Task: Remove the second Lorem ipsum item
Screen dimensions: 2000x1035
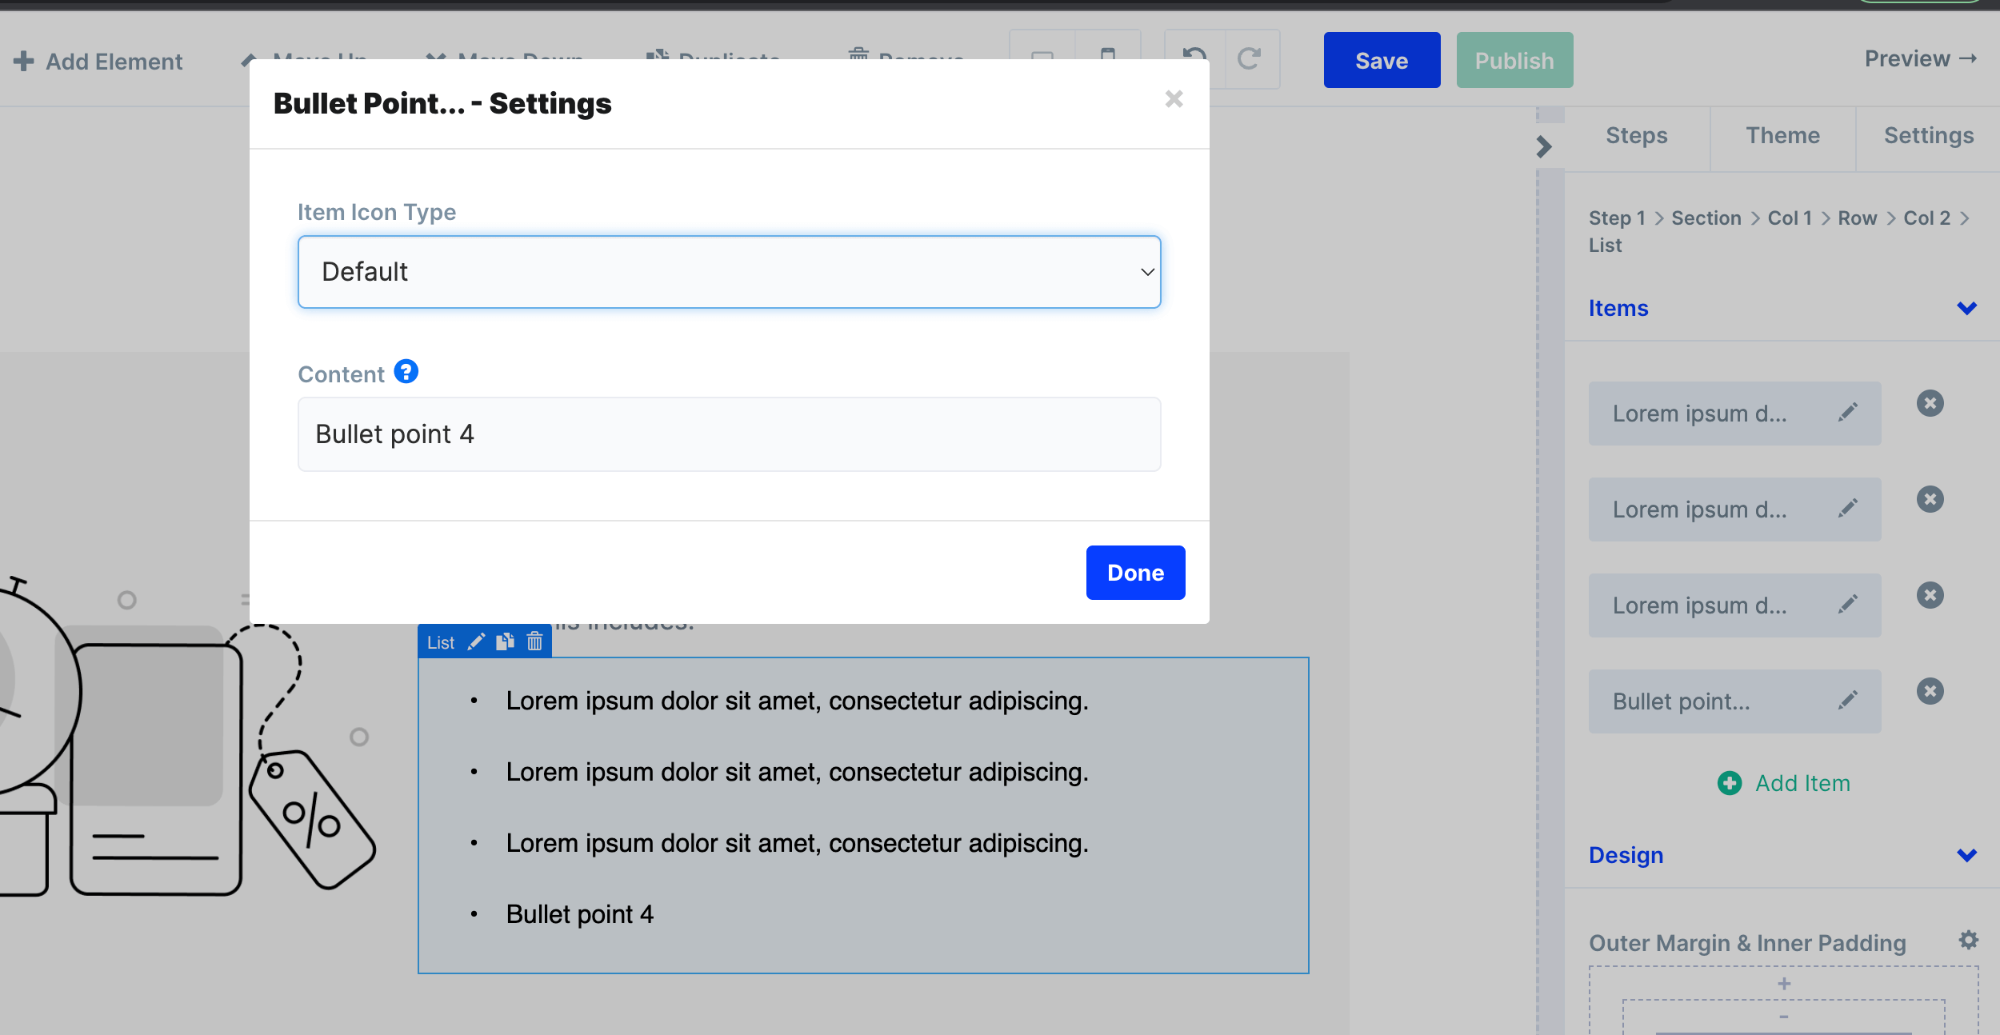Action: [x=1930, y=499]
